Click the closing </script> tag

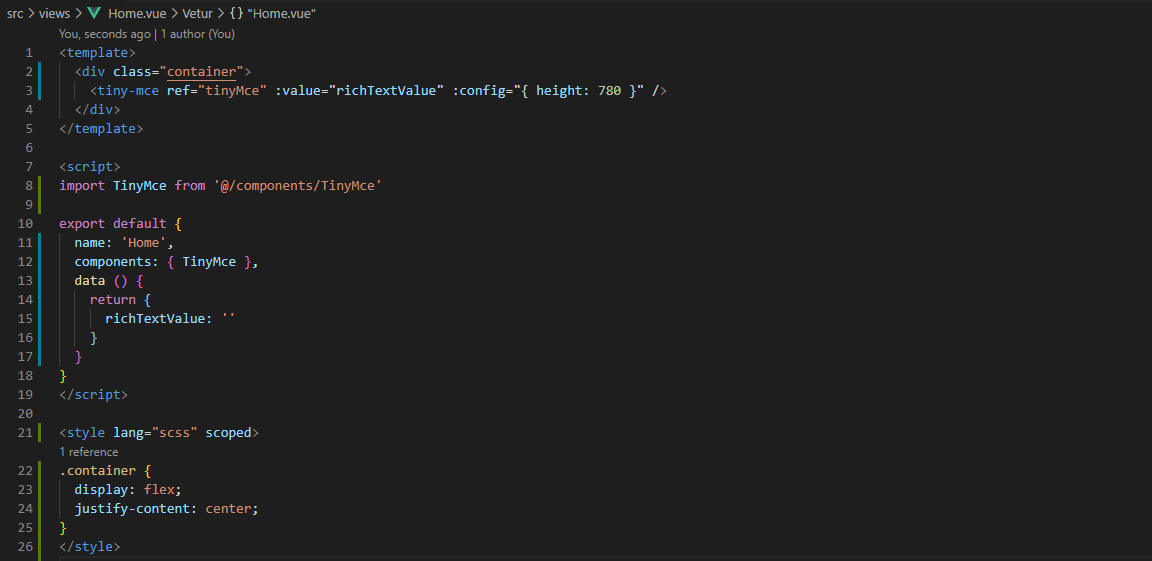93,394
